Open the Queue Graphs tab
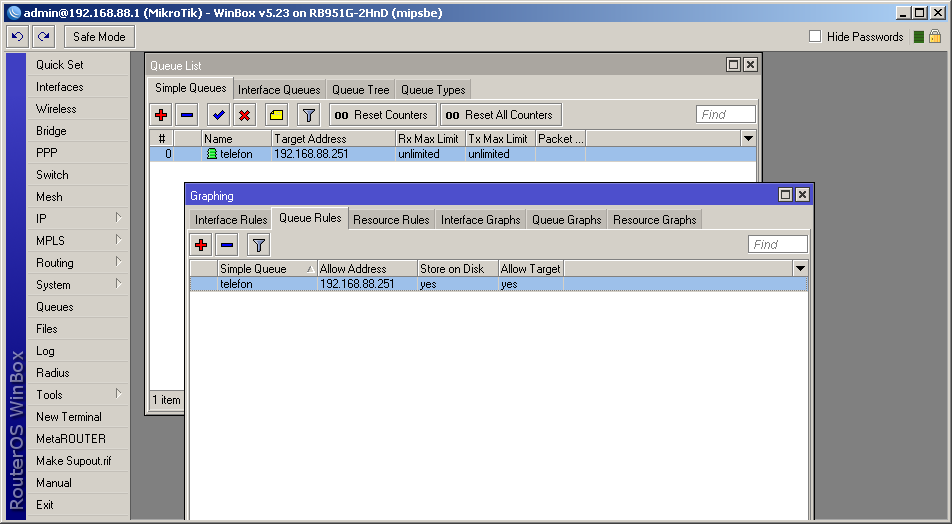 (x=566, y=220)
